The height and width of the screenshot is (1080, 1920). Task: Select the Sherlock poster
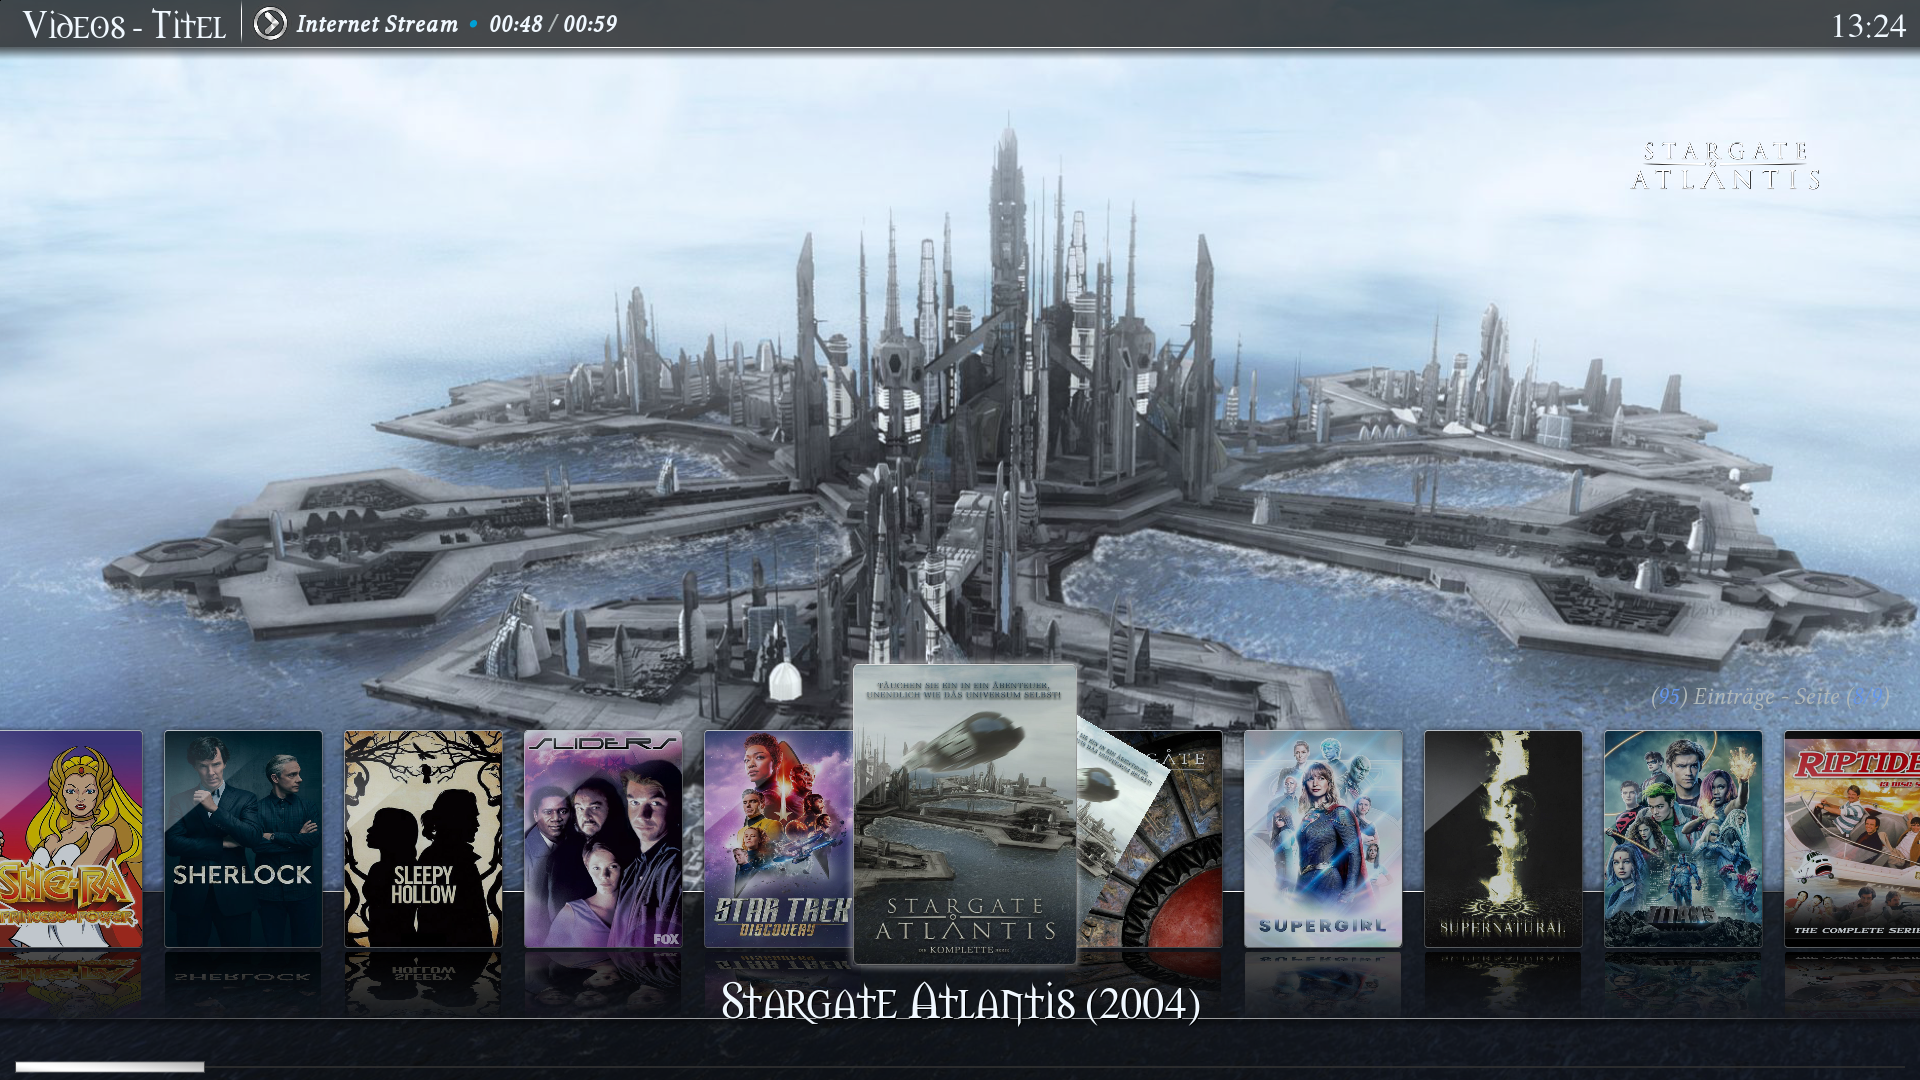tap(243, 839)
